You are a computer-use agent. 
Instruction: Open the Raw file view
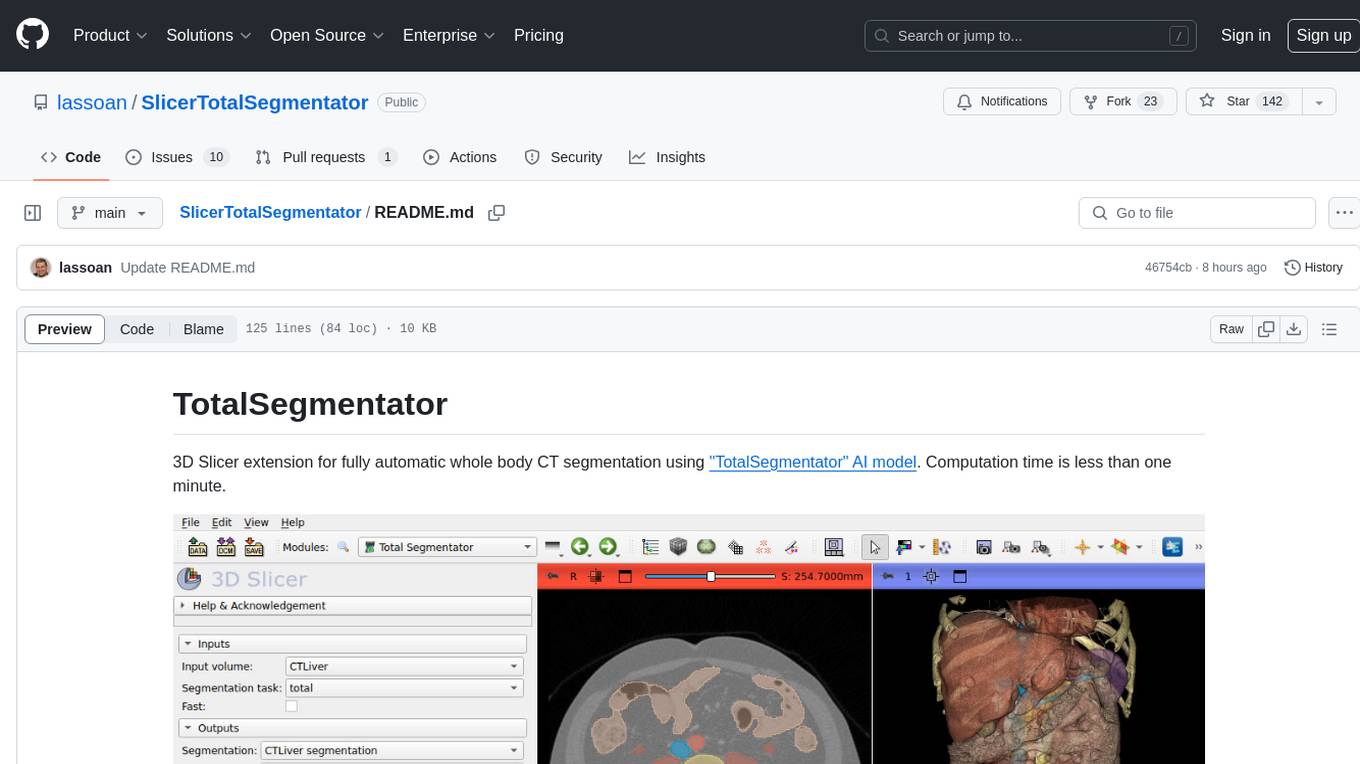1231,329
